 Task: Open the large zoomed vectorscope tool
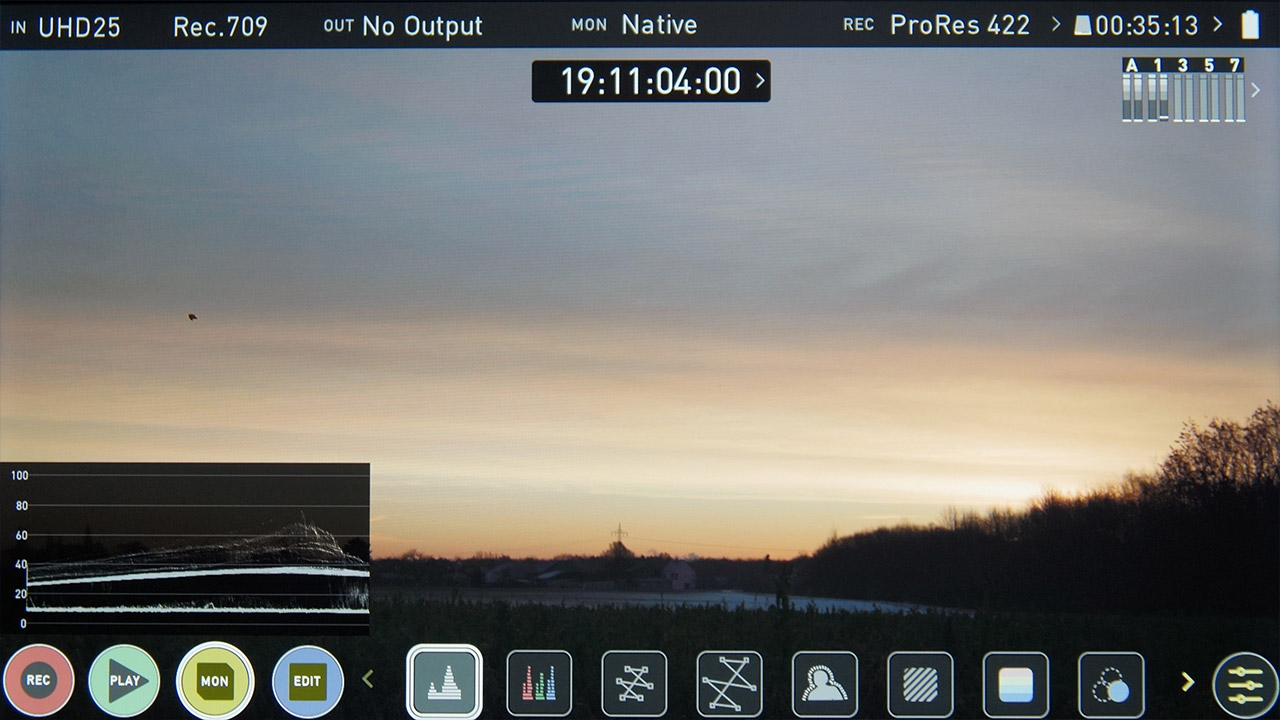coord(729,683)
